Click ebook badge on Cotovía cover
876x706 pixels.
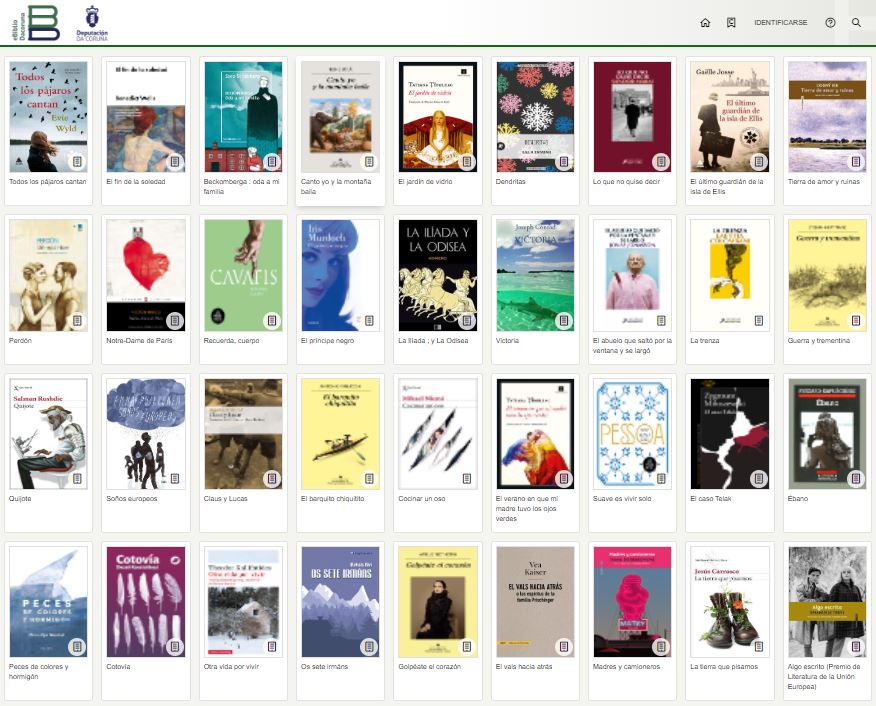tap(175, 647)
